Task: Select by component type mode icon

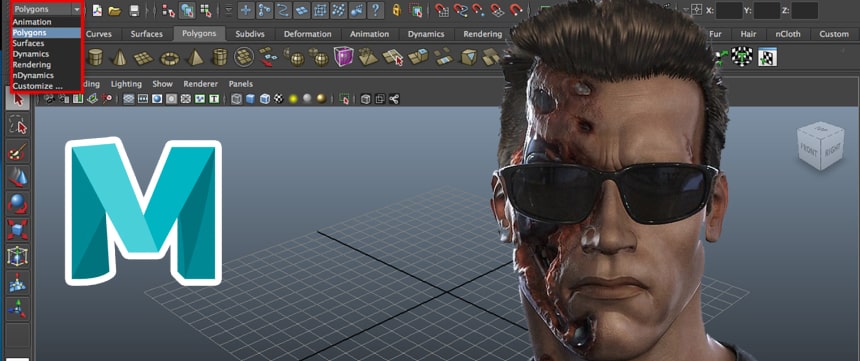Action: pos(205,10)
